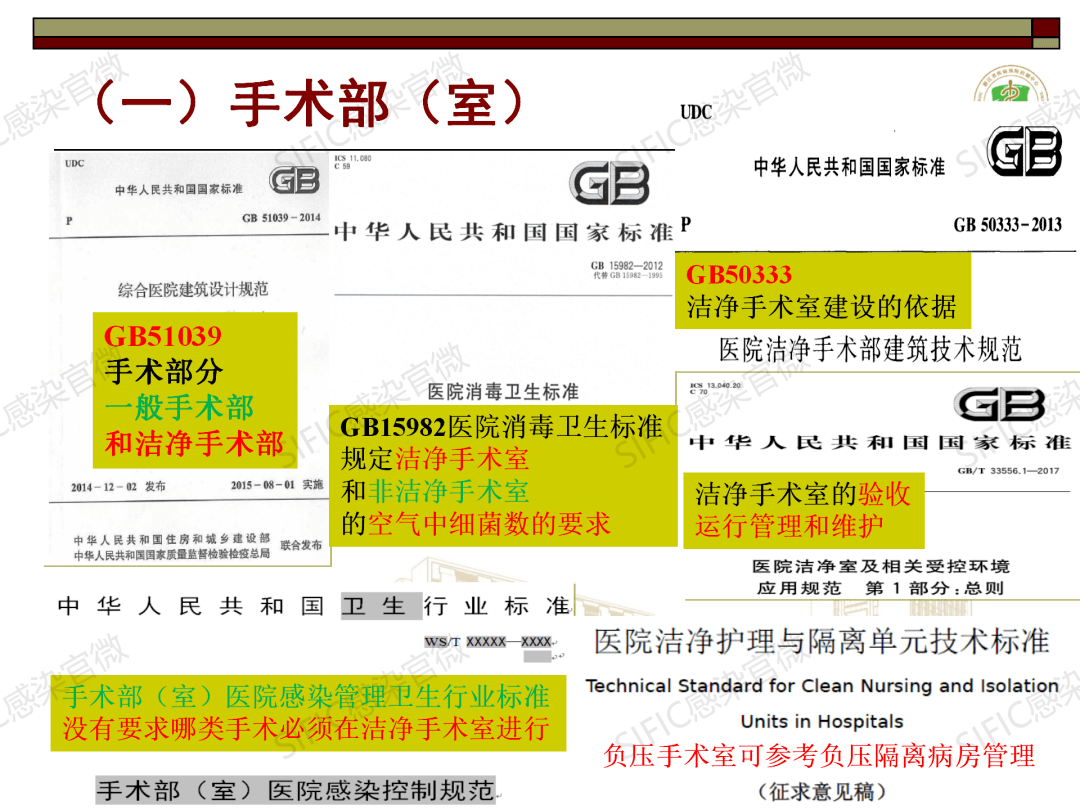Screen dimensions: 1080x810
Task: Click the title 医院洁净室及相关受控环境
Action: (x=880, y=566)
